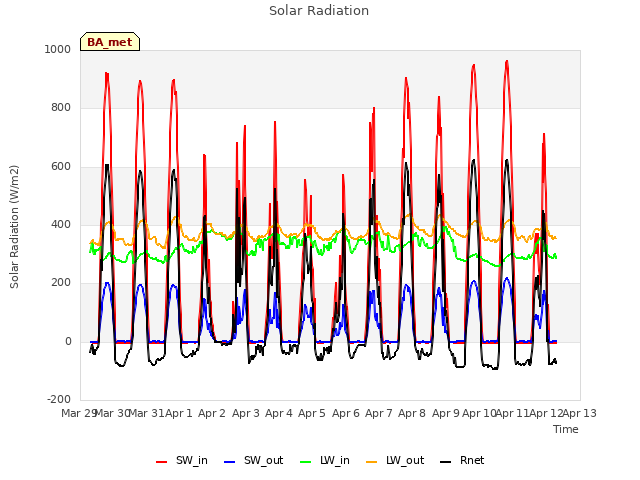Click the blue SW_out legend swatch

tap(230, 462)
